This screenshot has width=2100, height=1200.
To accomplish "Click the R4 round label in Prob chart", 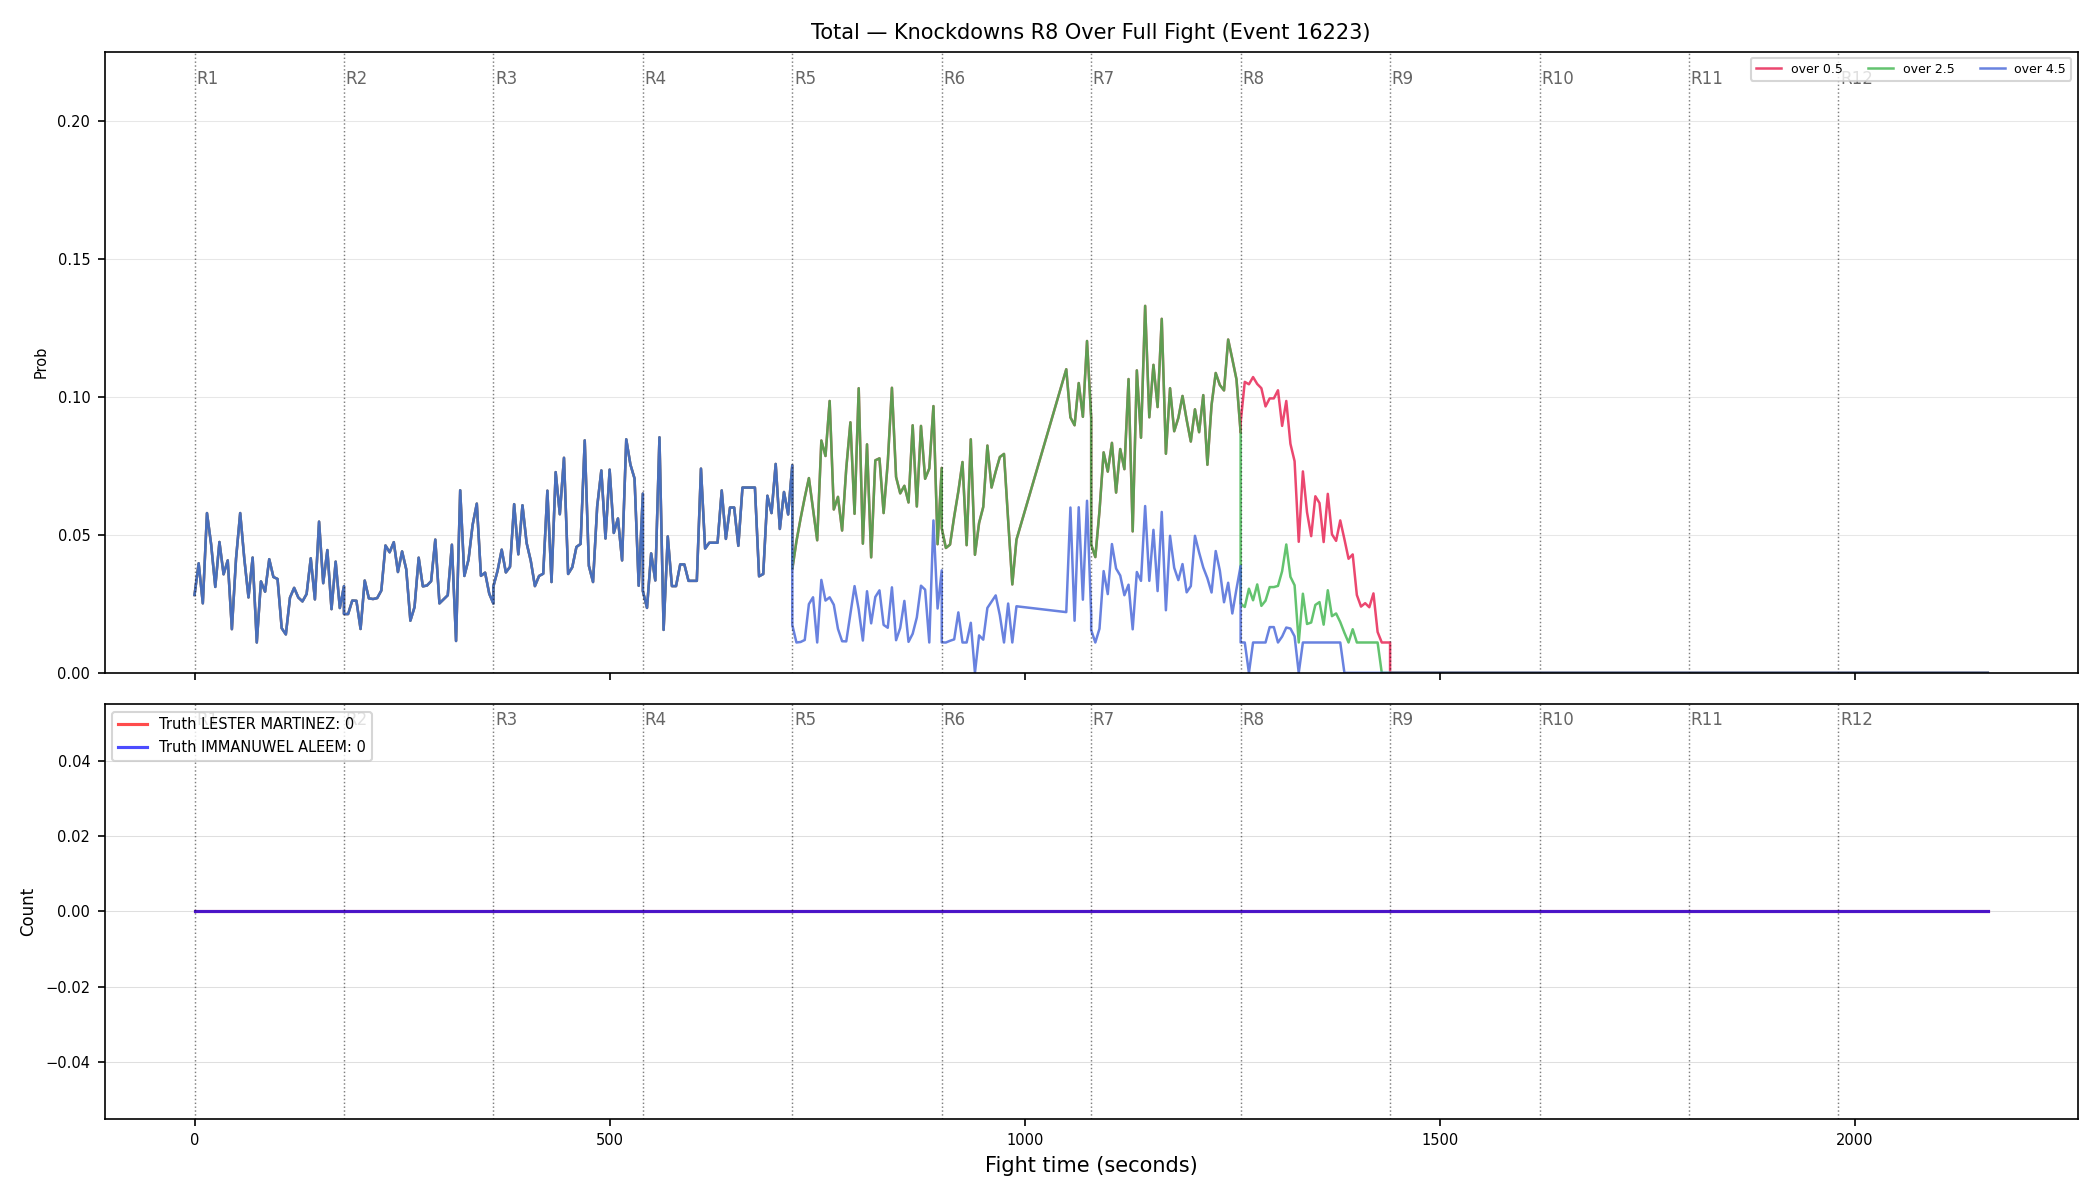I will 655,78.
